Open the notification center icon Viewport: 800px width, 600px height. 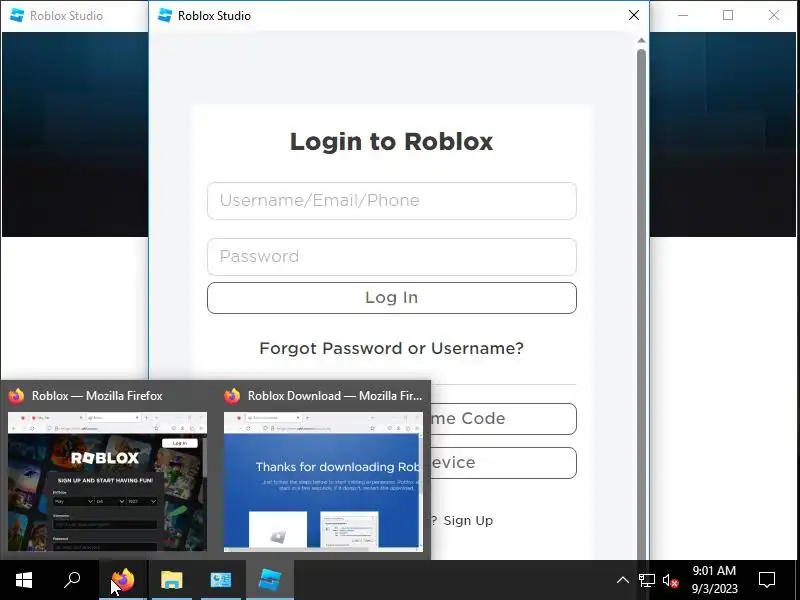coord(767,580)
